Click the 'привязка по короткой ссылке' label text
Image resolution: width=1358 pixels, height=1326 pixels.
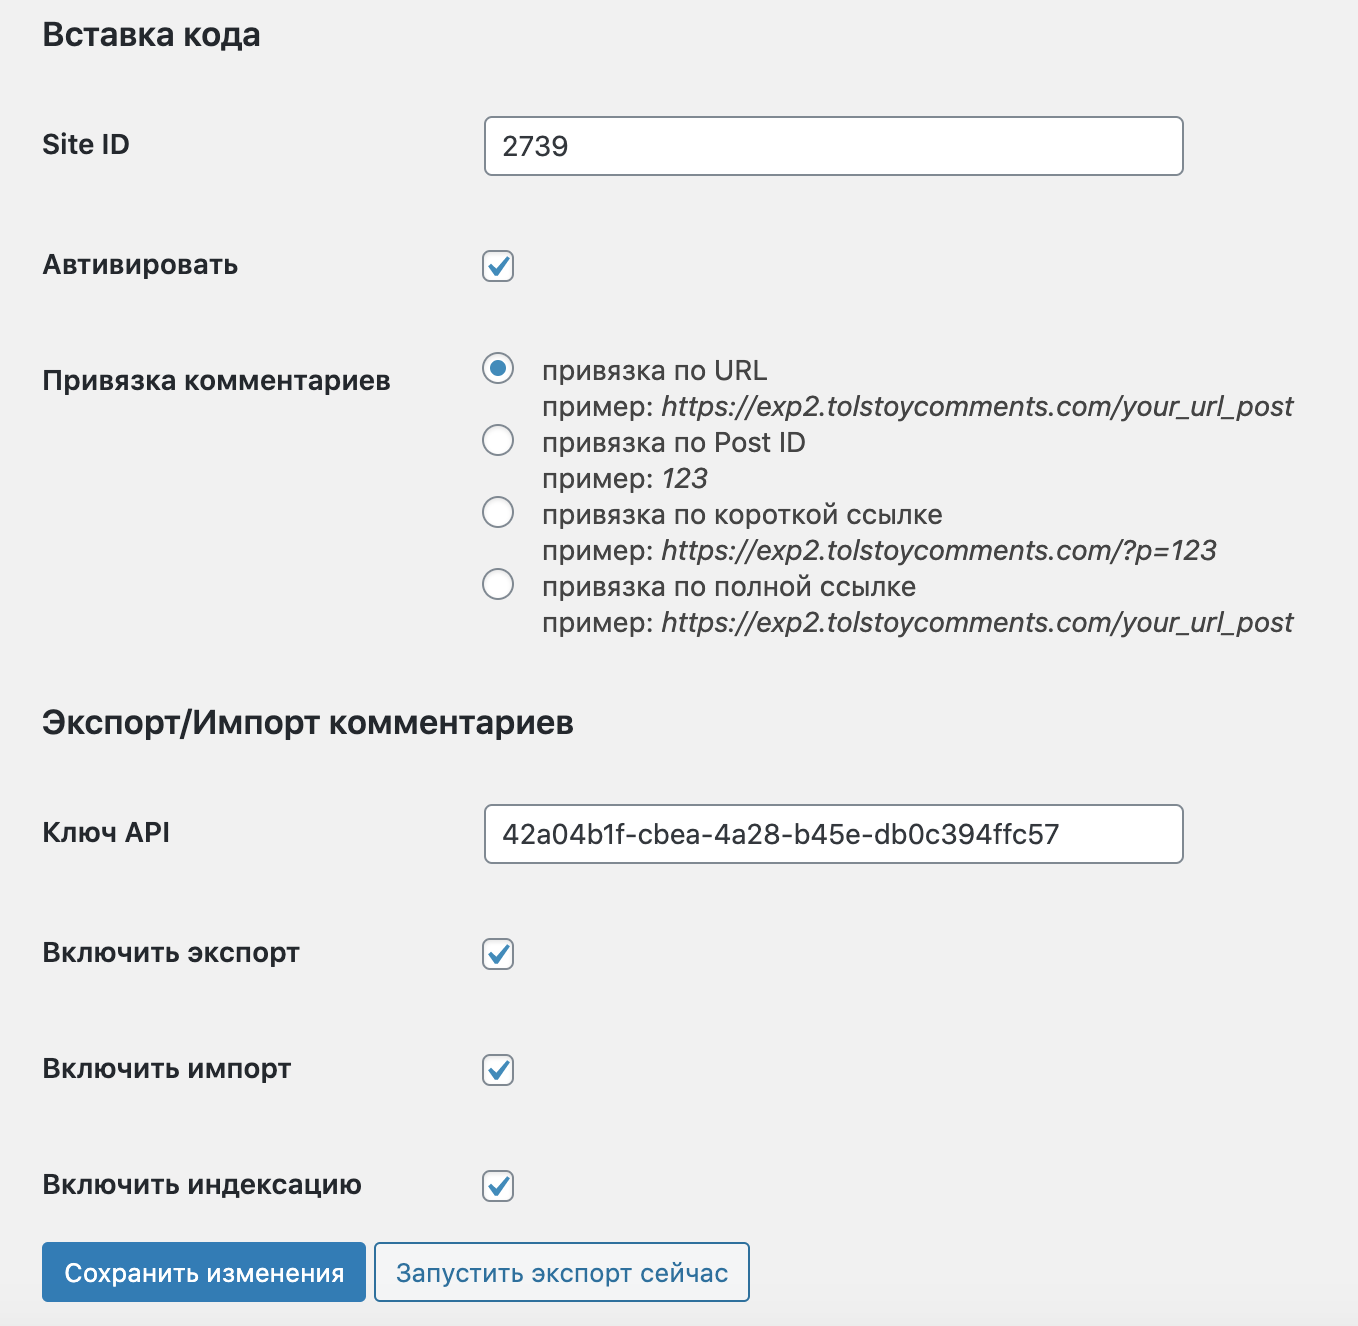pyautogui.click(x=742, y=514)
